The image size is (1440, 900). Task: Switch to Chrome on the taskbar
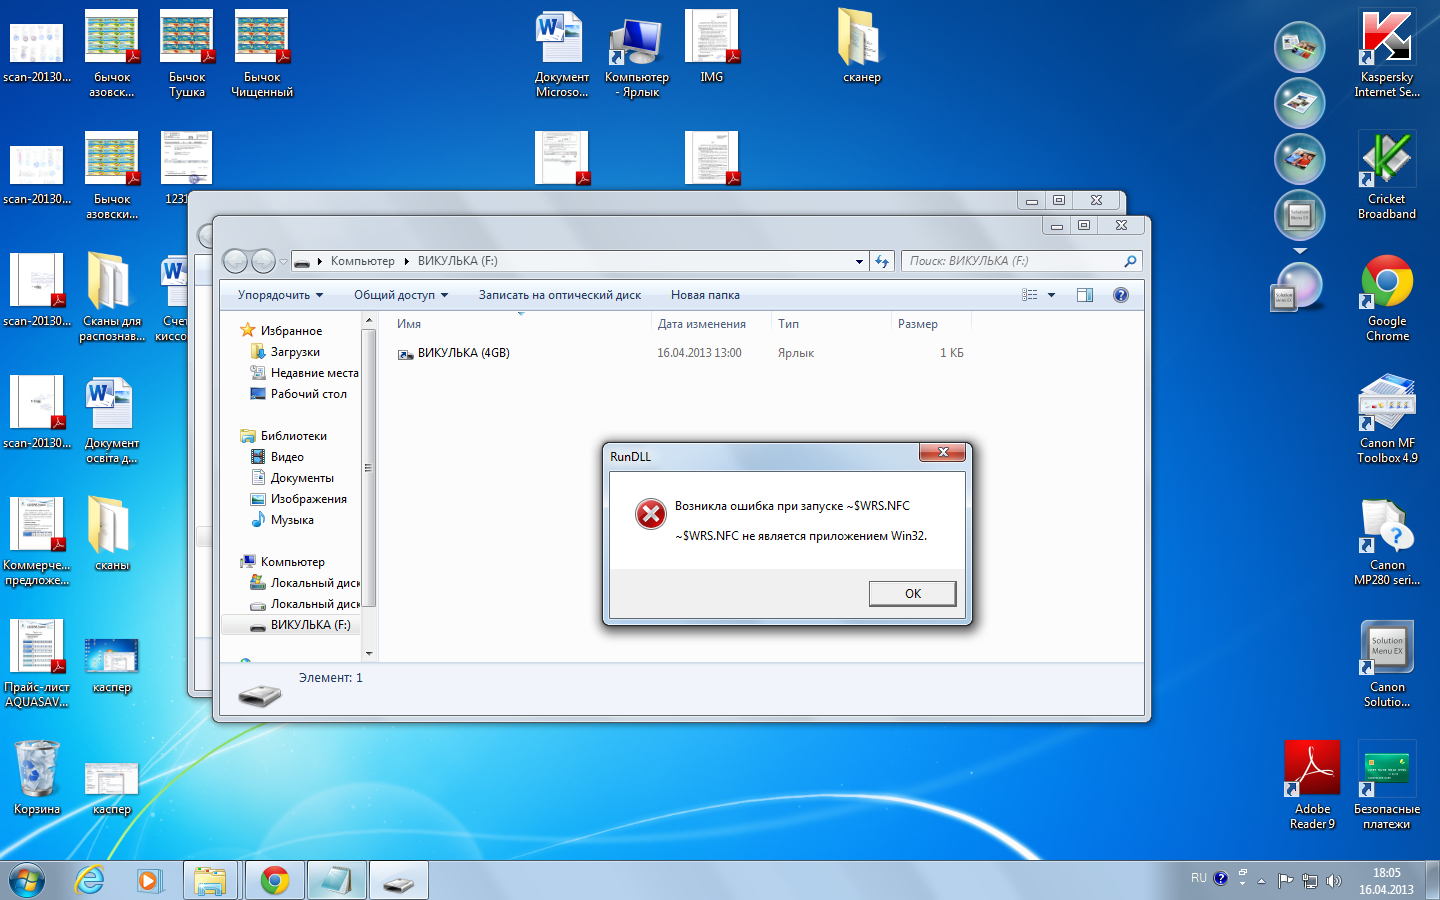[x=274, y=880]
